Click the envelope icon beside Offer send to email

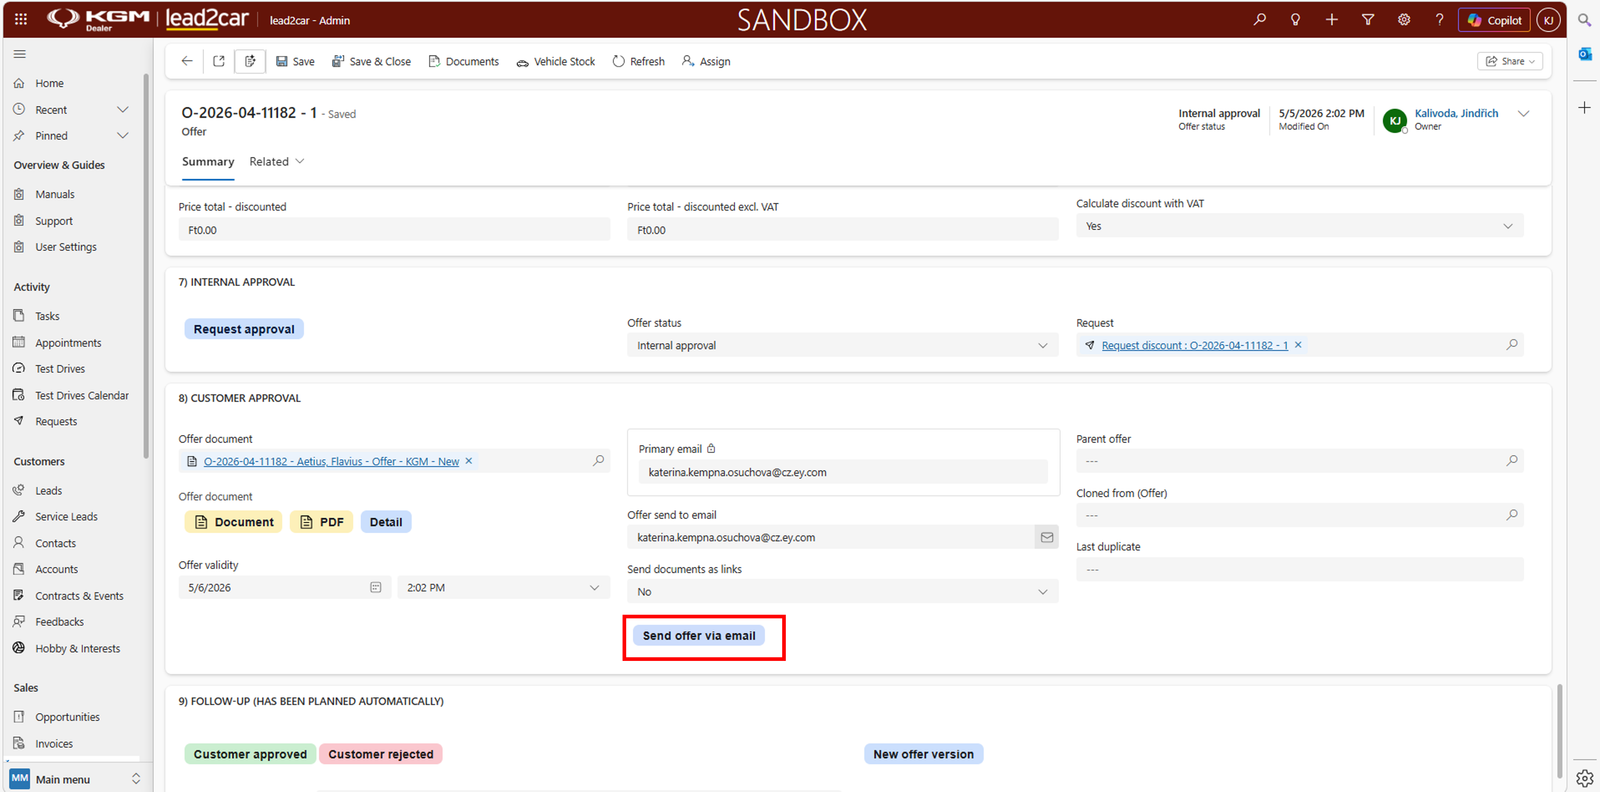[x=1047, y=537]
